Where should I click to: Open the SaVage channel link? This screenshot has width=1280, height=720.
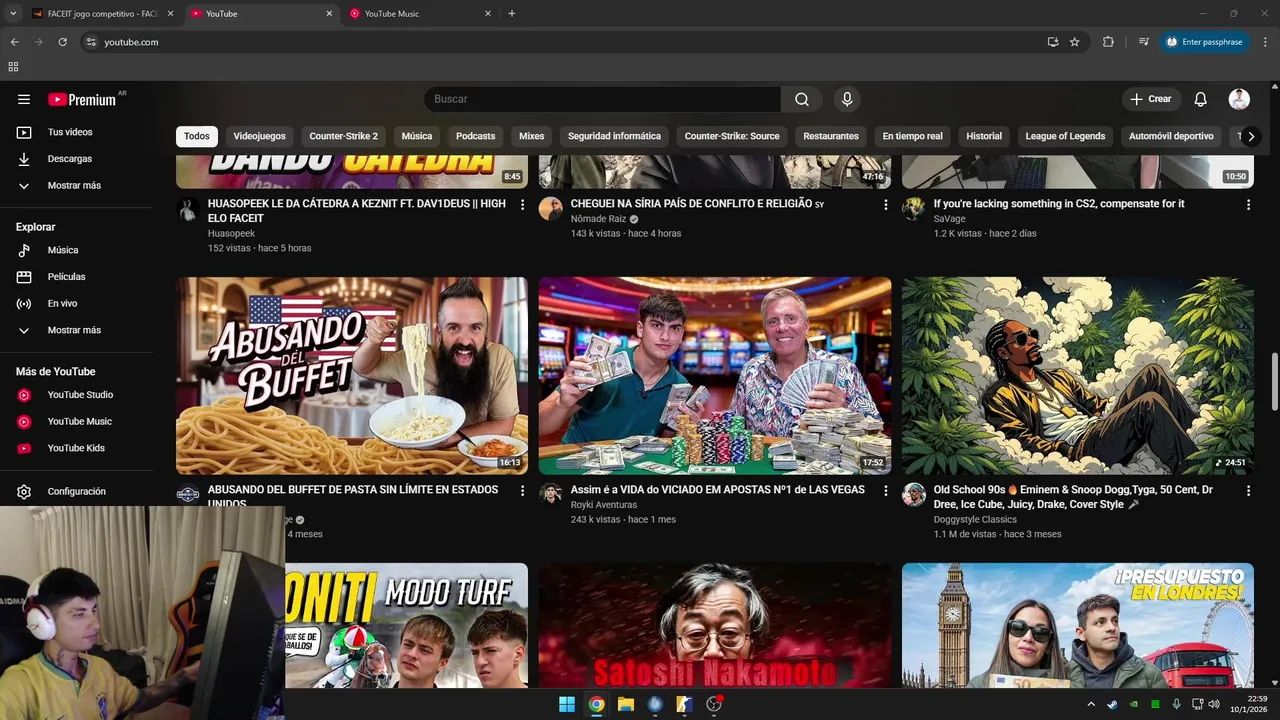pos(949,219)
